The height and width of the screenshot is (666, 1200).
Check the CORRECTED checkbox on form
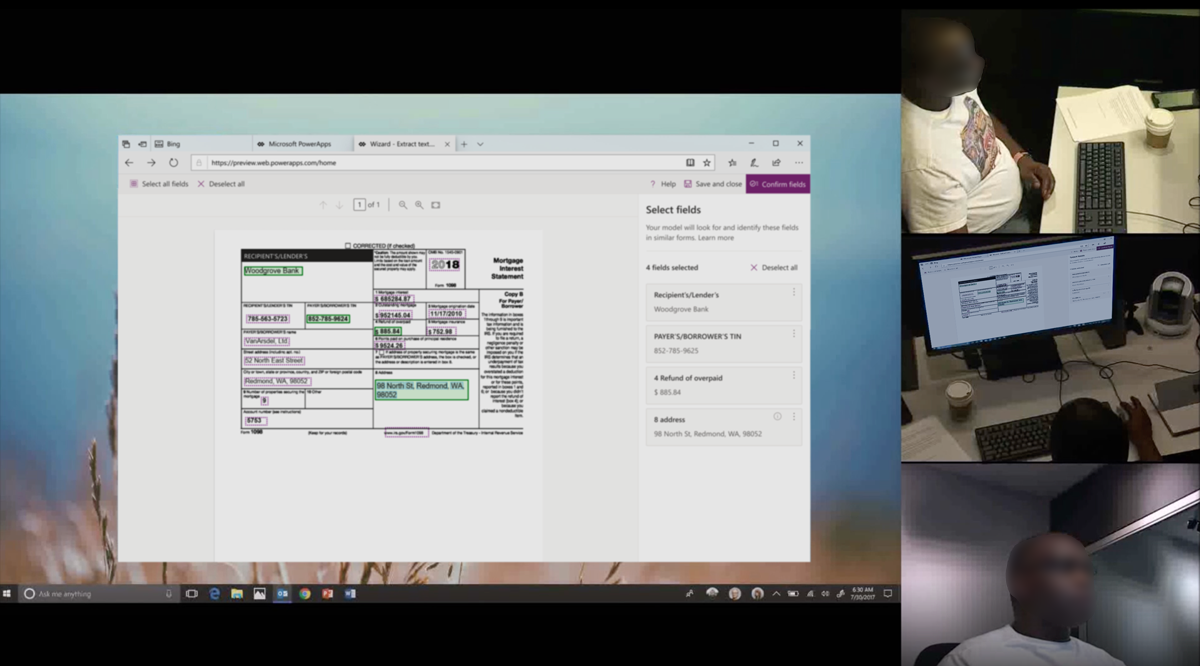[x=348, y=246]
